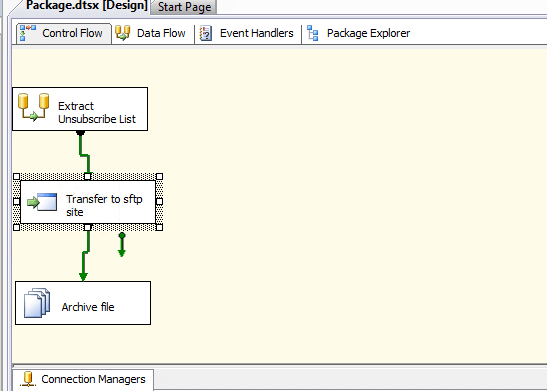Click the Connection Managers icon
The height and width of the screenshot is (391, 547).
(x=28, y=379)
